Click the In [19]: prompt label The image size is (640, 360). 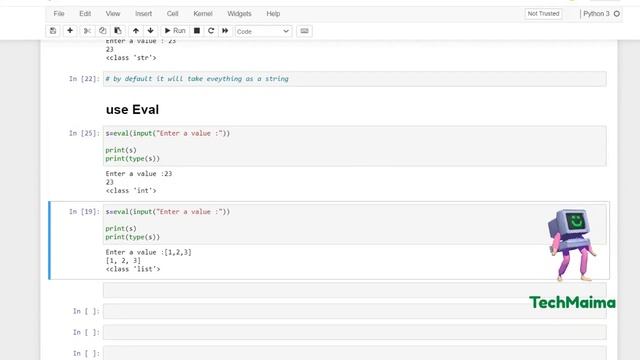(84, 211)
